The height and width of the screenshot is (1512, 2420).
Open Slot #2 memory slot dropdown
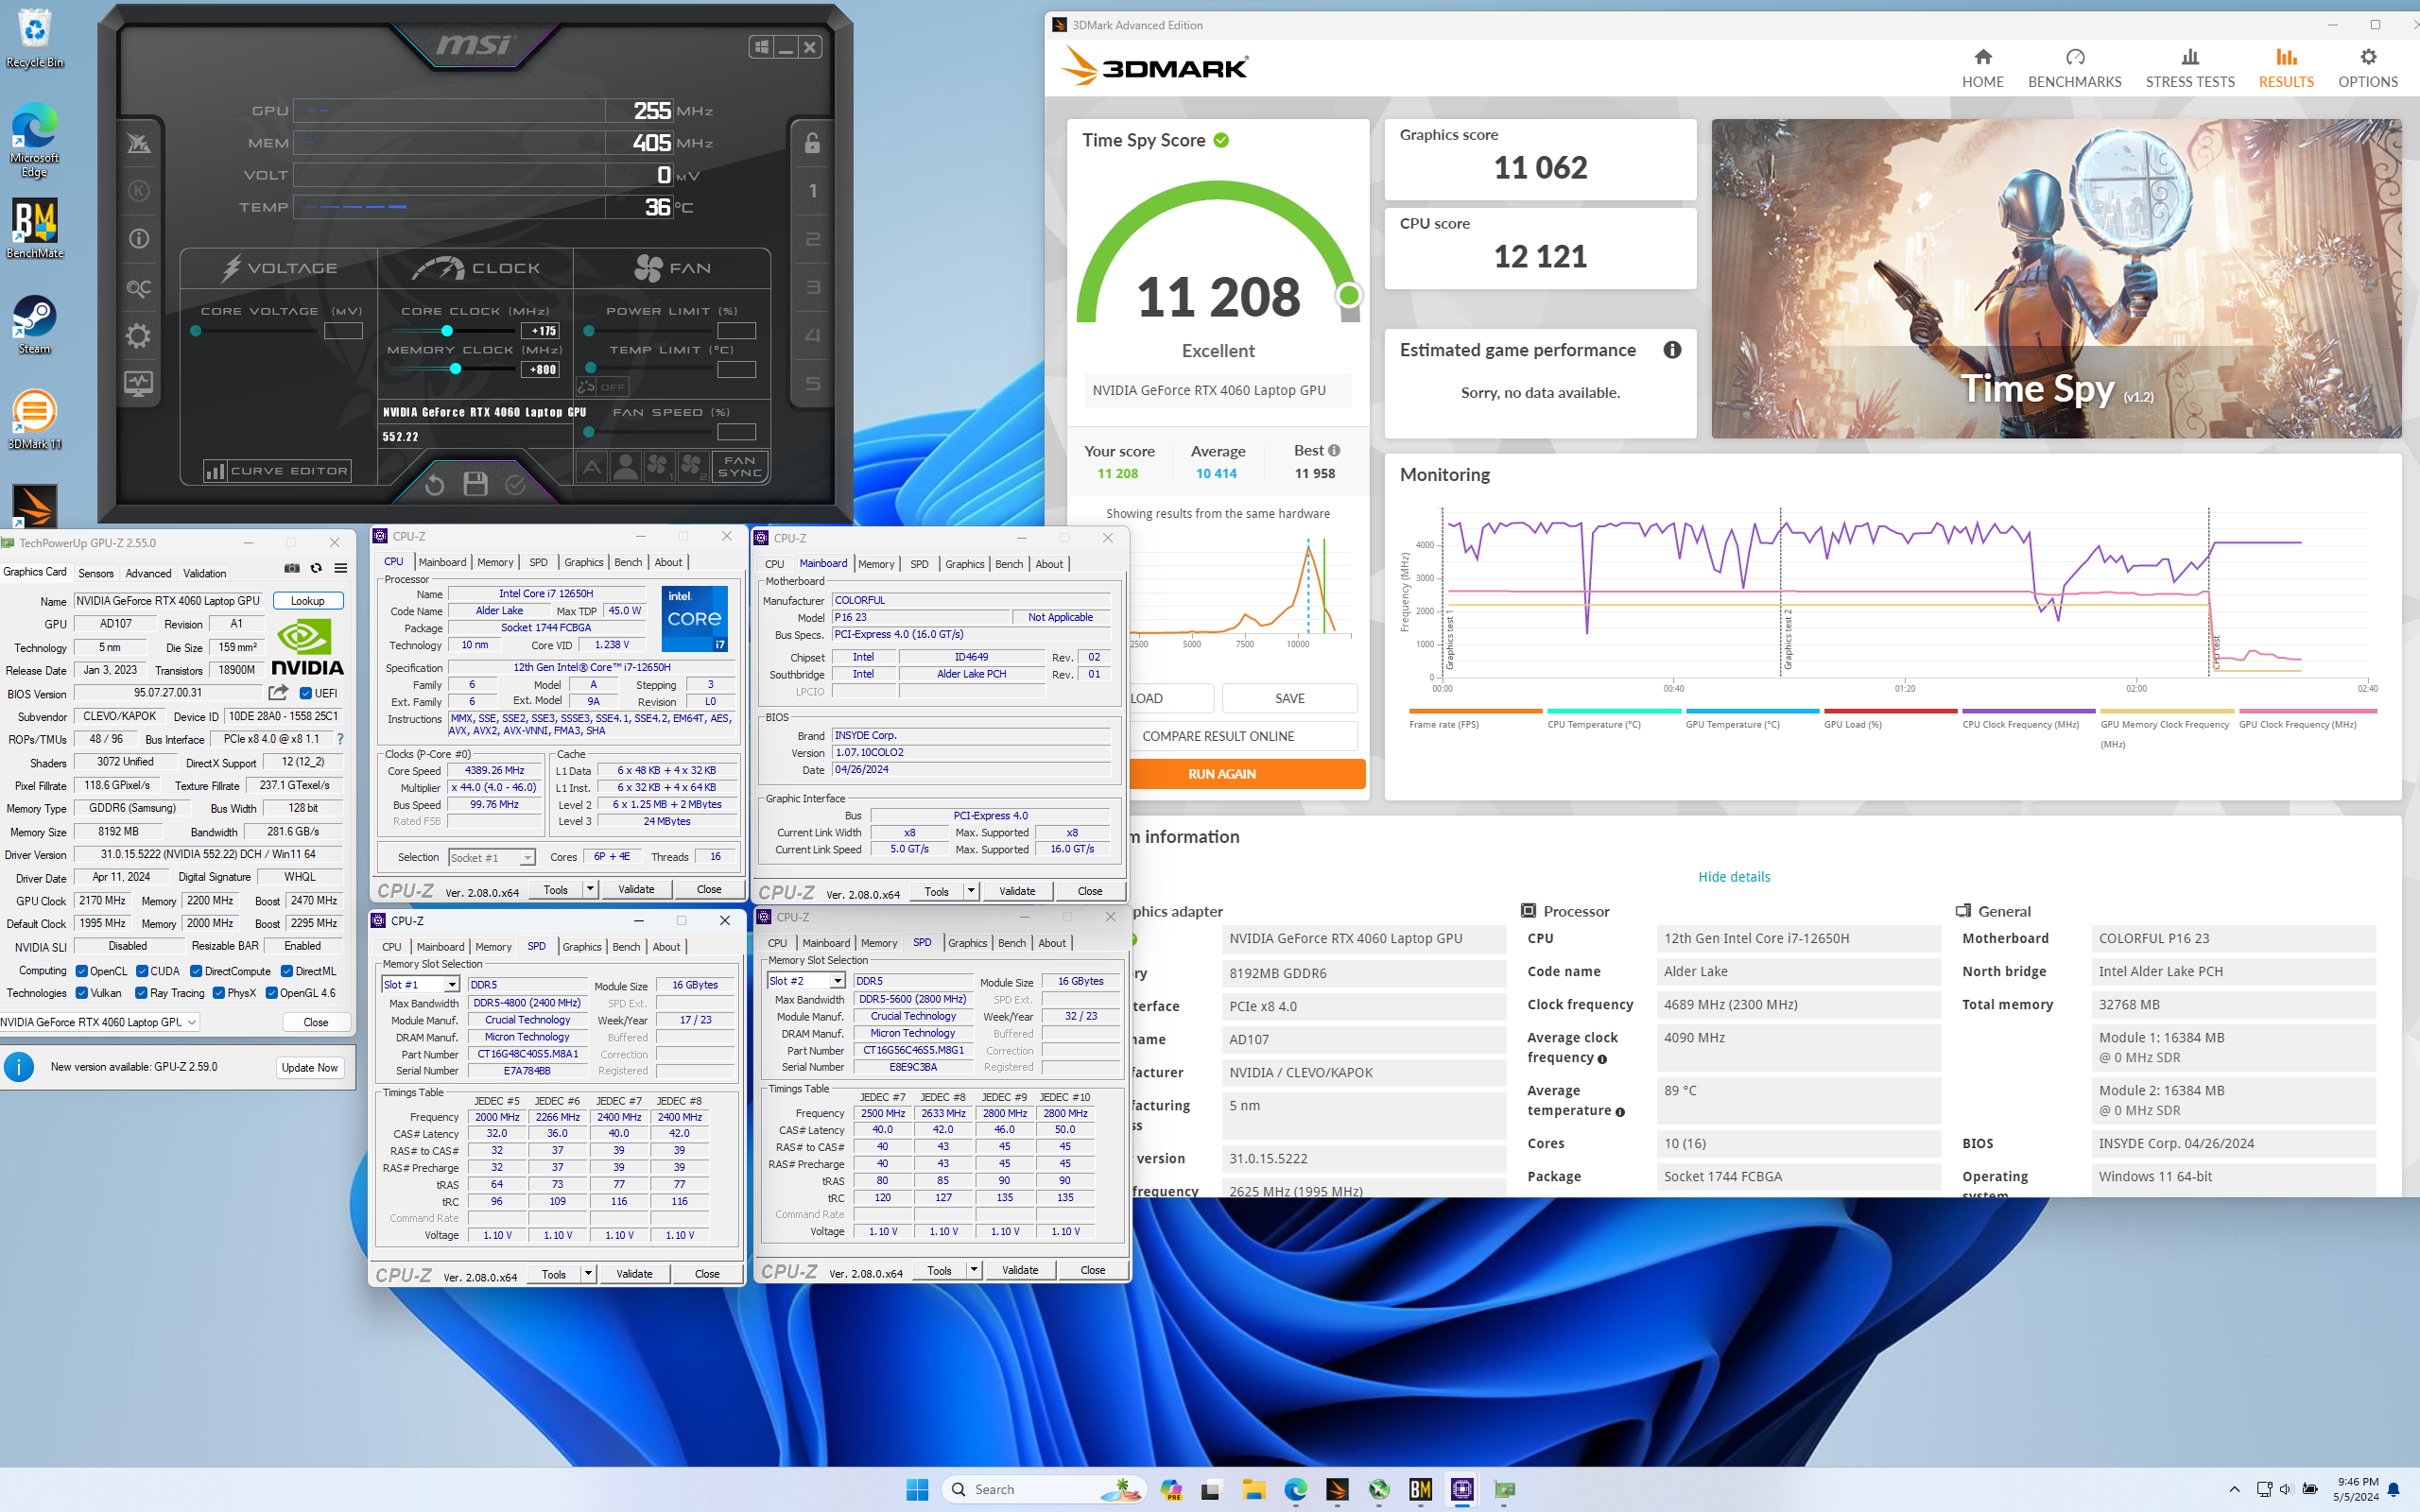[x=806, y=981]
